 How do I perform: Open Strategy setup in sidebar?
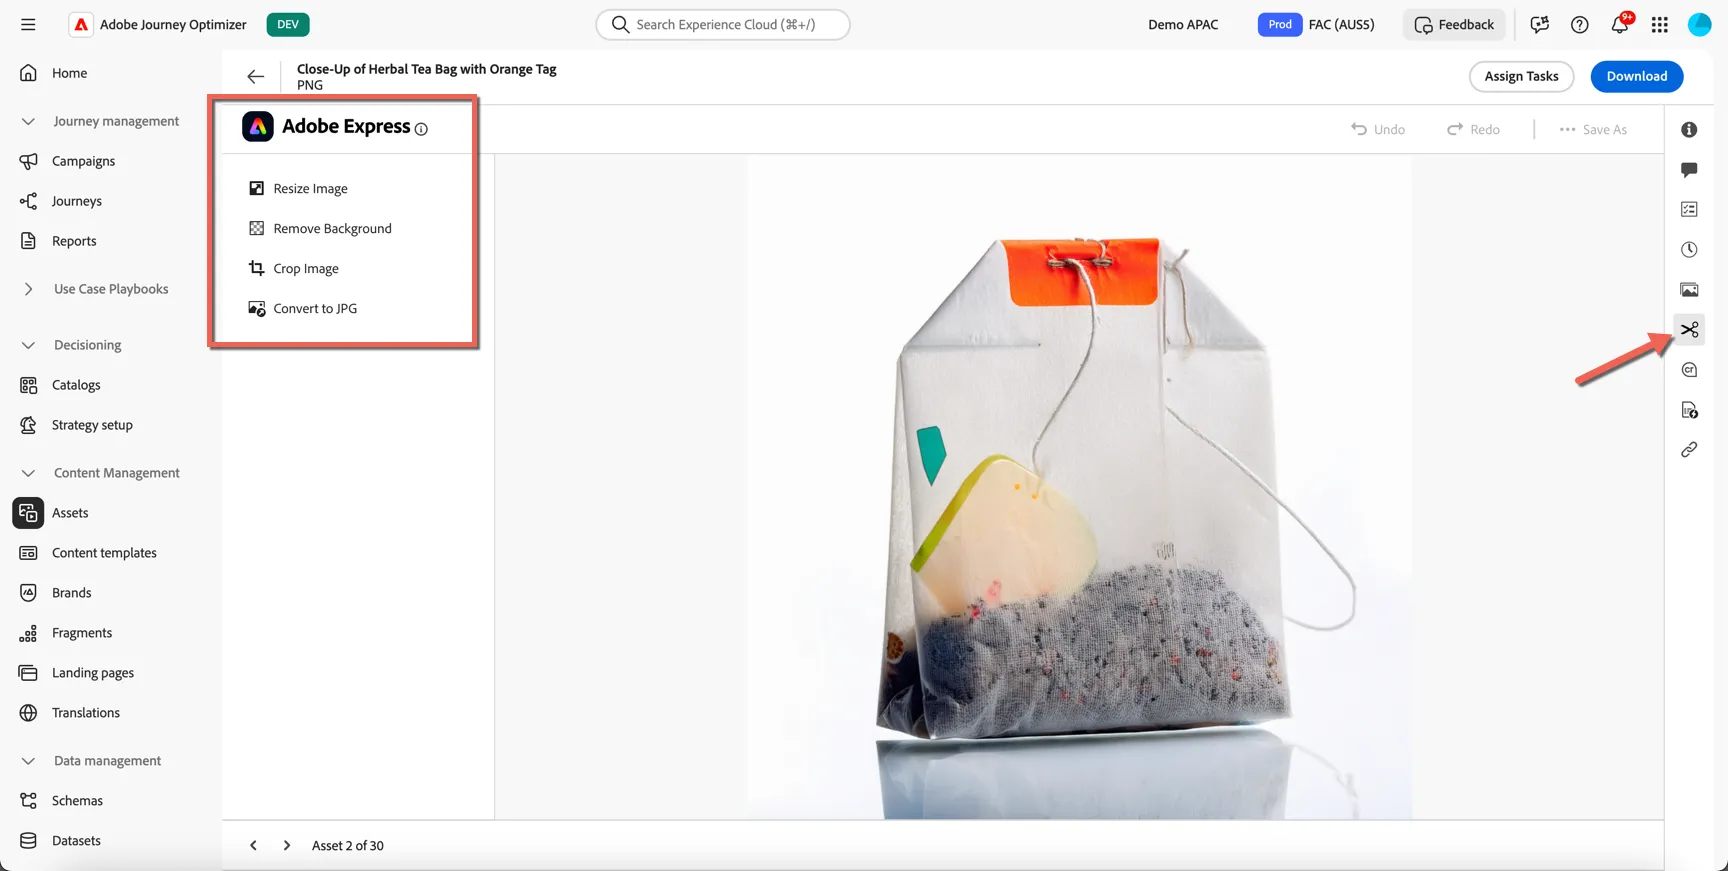[x=92, y=425]
